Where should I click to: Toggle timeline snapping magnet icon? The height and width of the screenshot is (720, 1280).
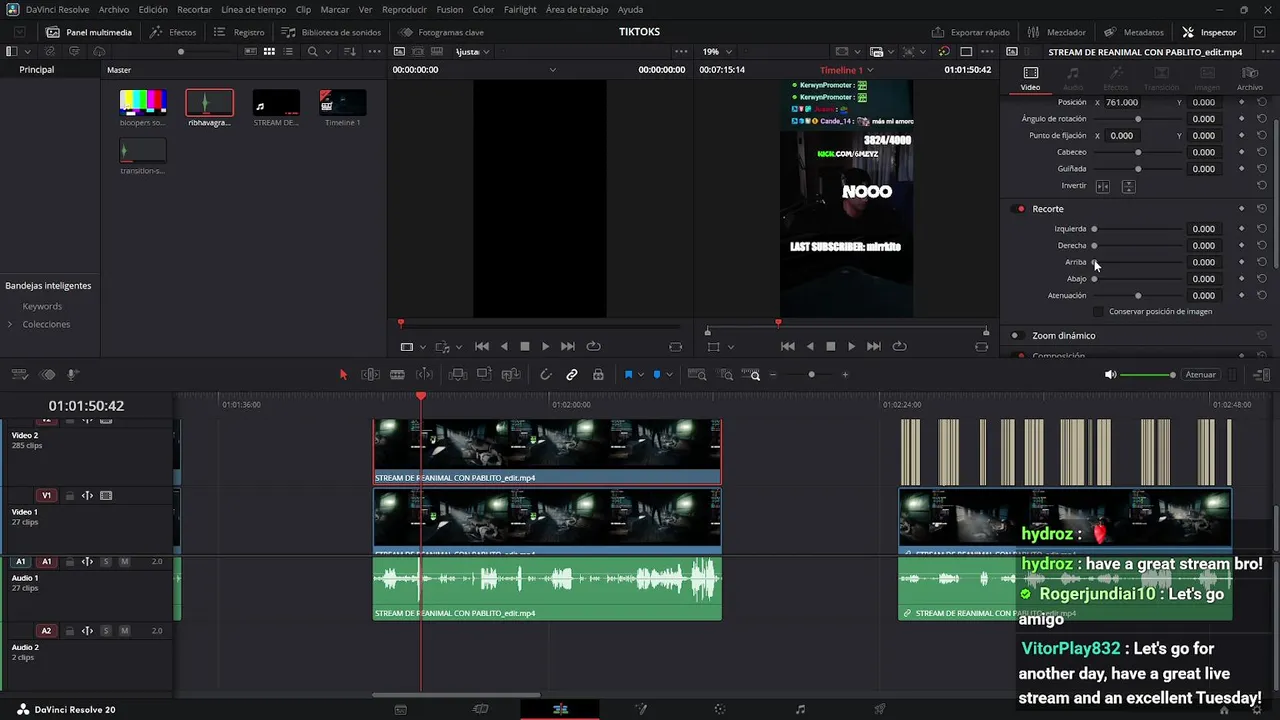(545, 375)
